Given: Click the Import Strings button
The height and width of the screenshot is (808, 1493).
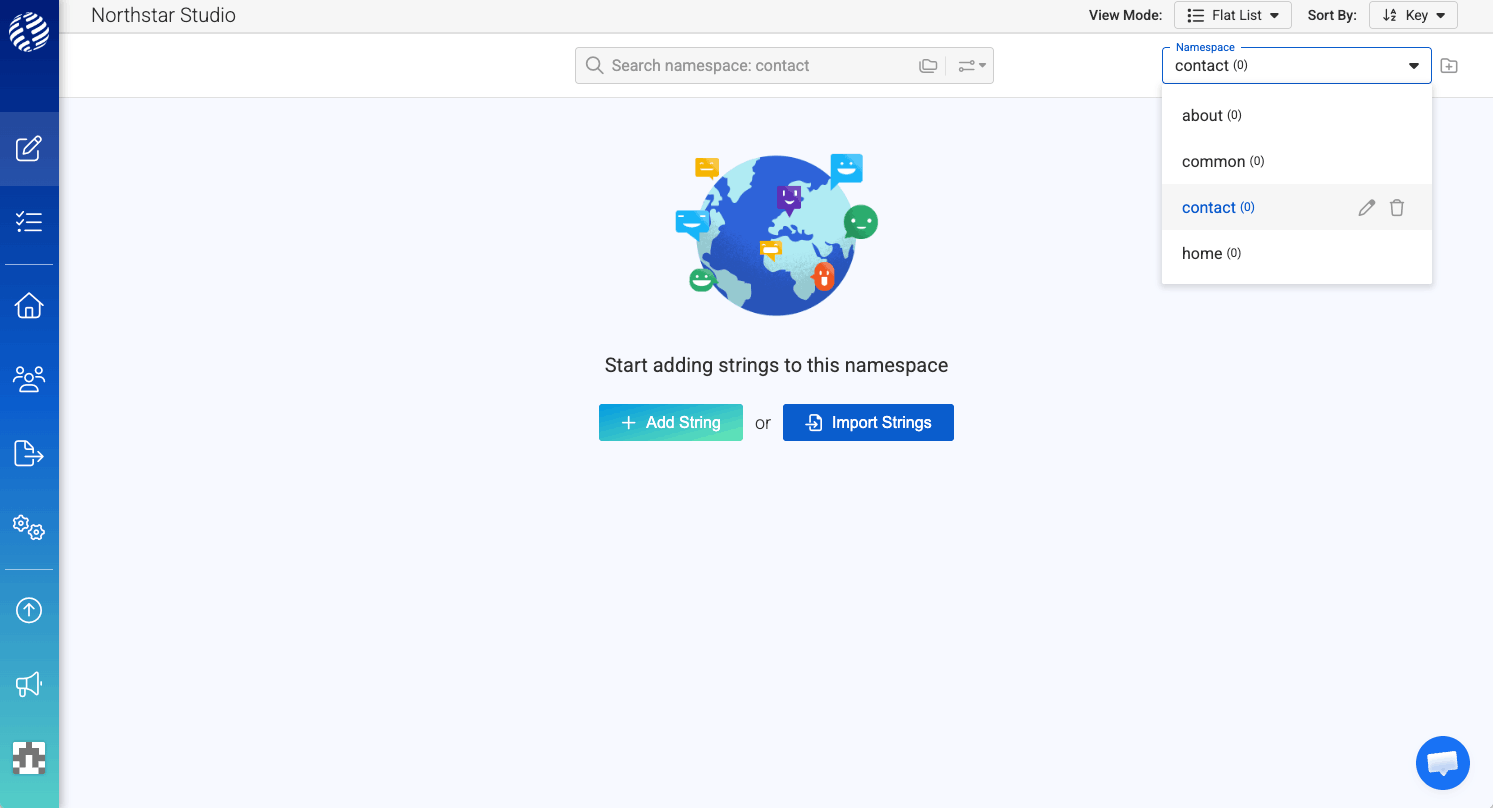Looking at the screenshot, I should [x=867, y=422].
